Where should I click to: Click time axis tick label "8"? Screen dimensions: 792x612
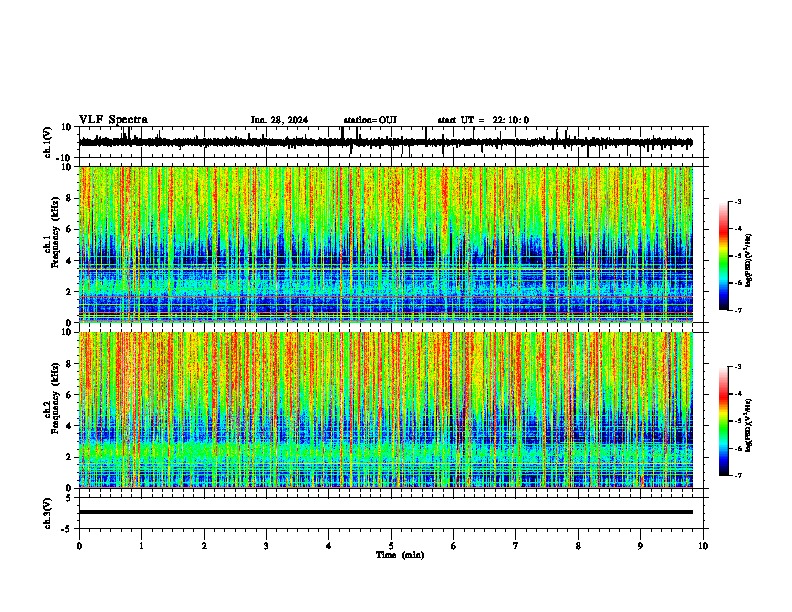(x=578, y=546)
